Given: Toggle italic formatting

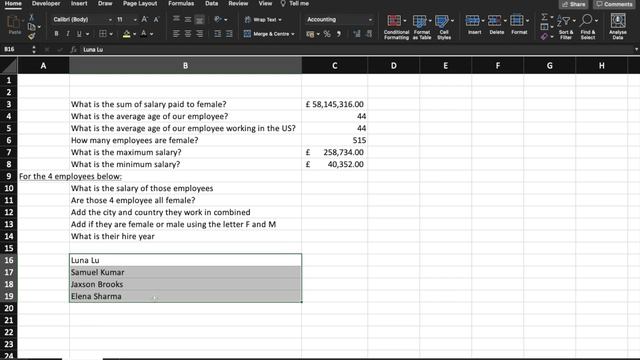Looking at the screenshot, I should point(68,34).
